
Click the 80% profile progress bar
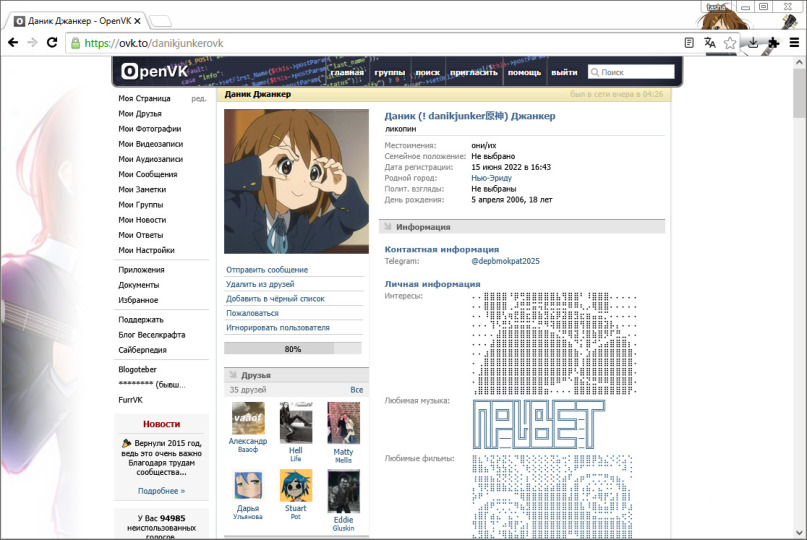pos(293,349)
